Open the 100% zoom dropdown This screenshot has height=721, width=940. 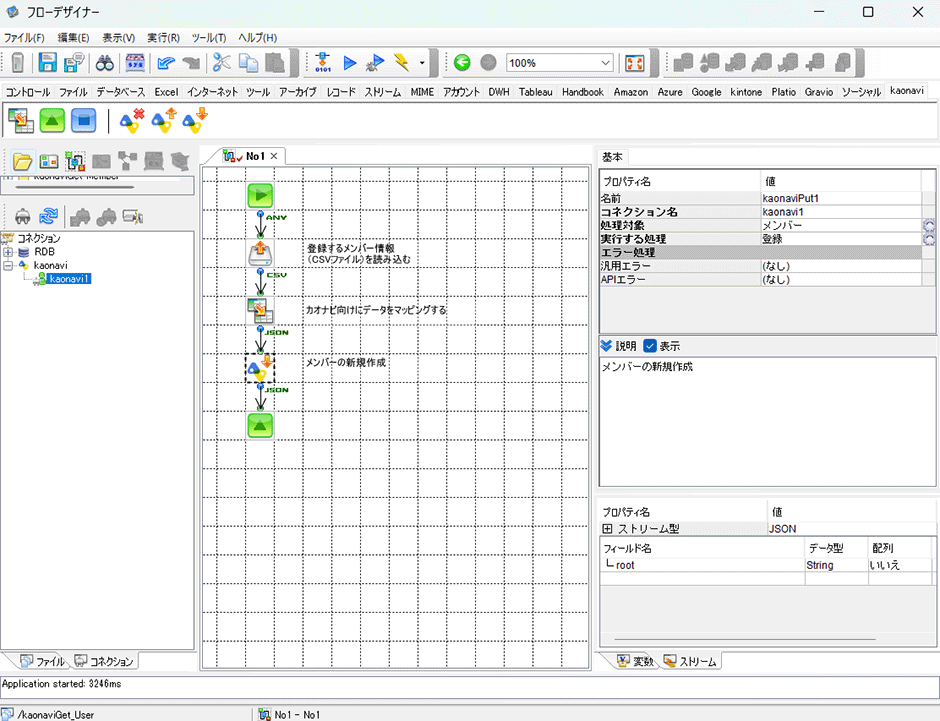[605, 63]
